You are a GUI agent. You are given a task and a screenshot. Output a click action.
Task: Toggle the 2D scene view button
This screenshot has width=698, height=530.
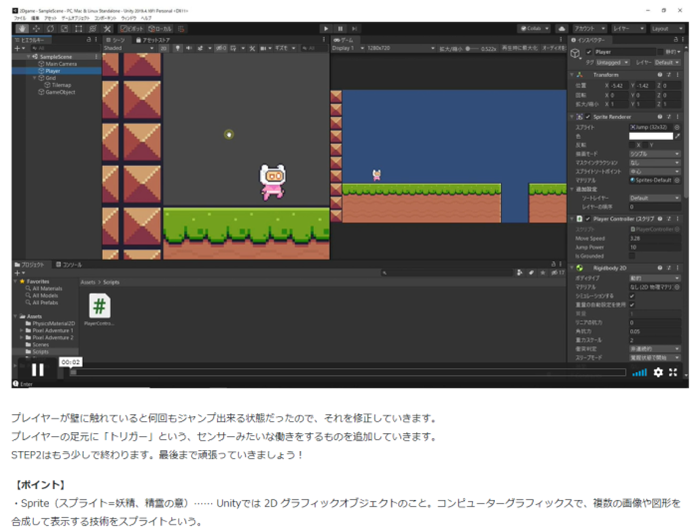coord(164,48)
